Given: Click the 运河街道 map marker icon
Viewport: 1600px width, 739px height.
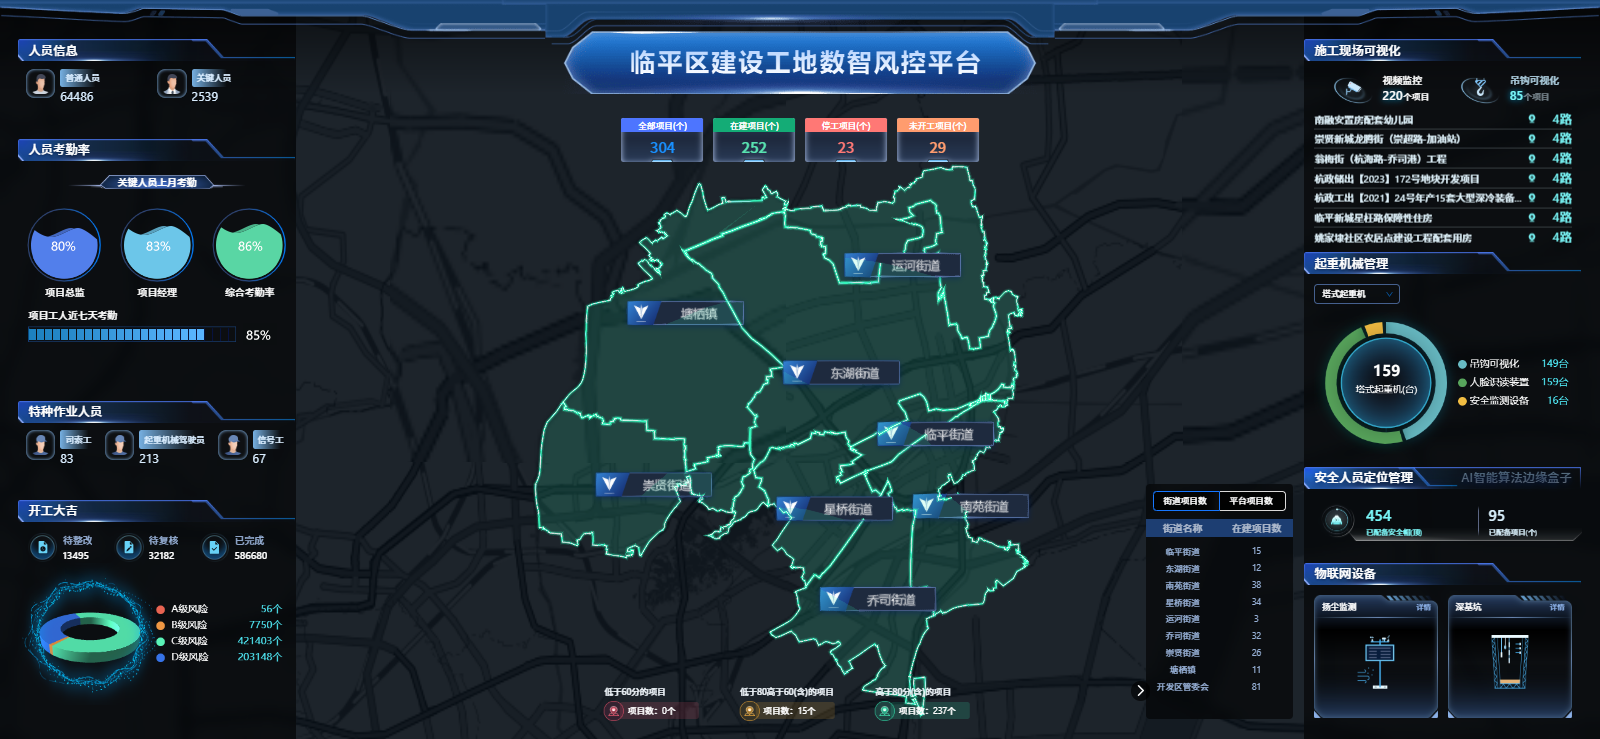Looking at the screenshot, I should click(858, 265).
